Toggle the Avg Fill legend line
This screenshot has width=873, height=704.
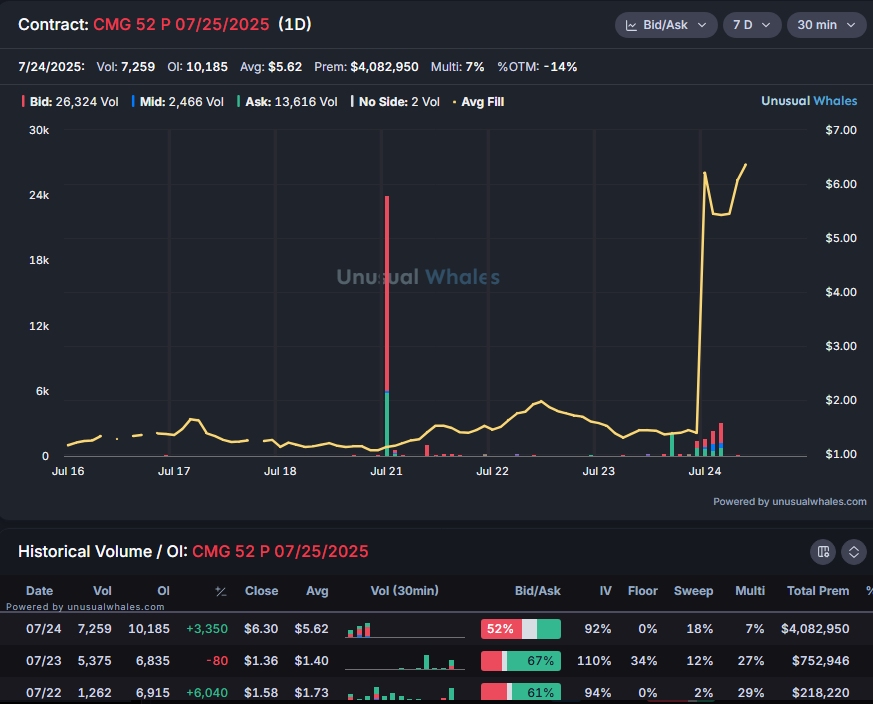point(478,102)
